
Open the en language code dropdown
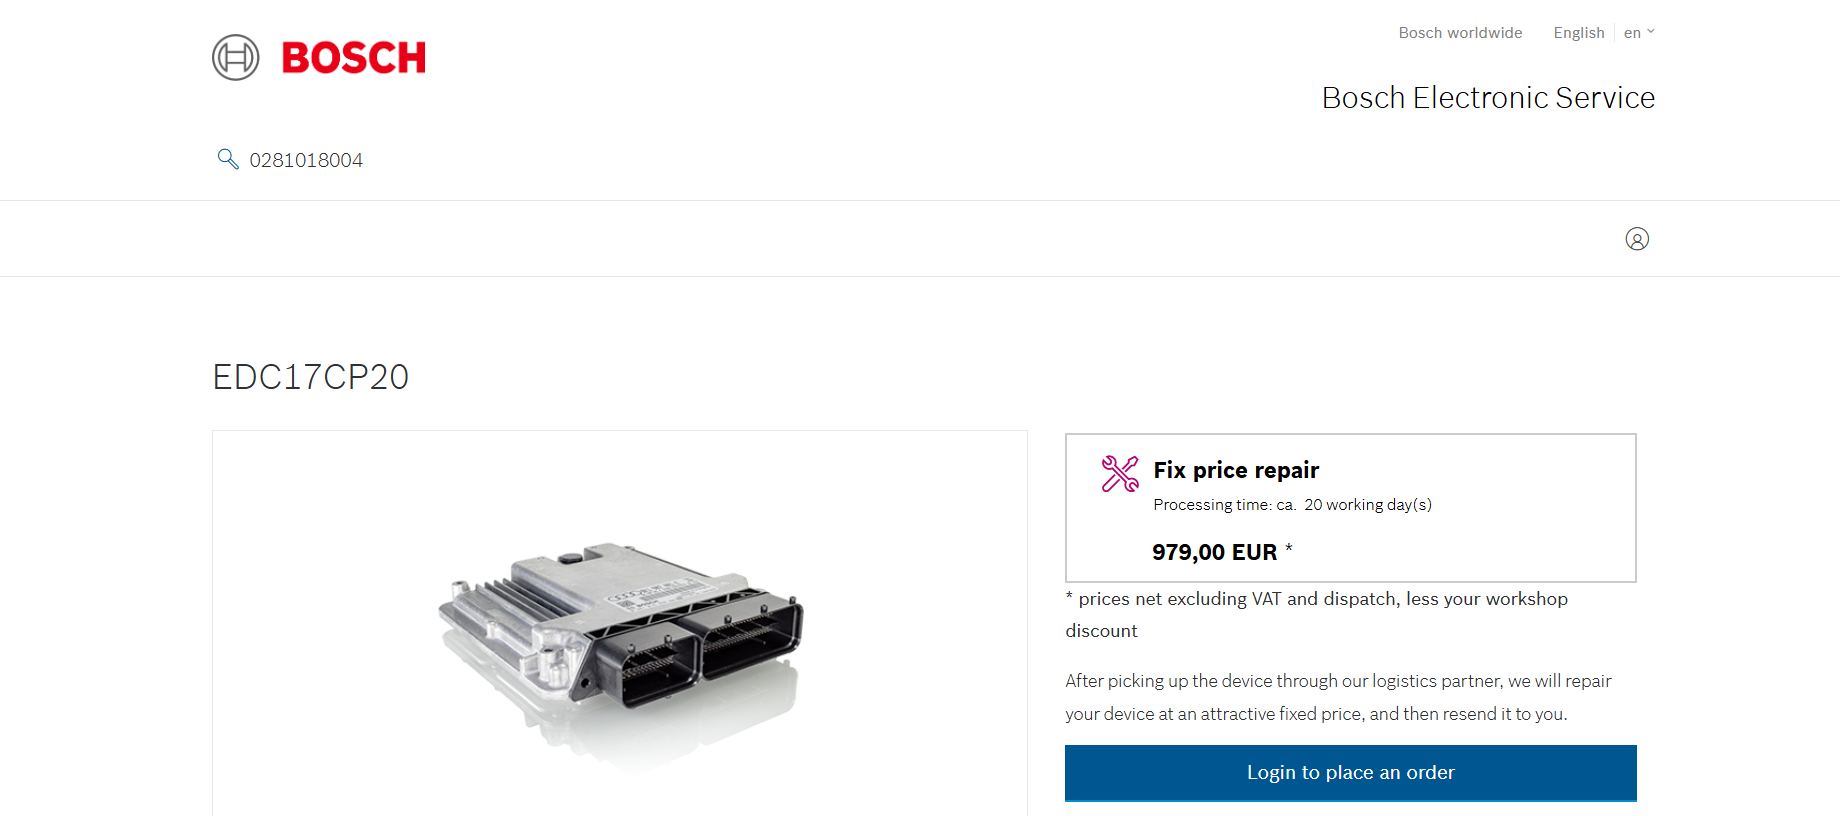point(1639,33)
